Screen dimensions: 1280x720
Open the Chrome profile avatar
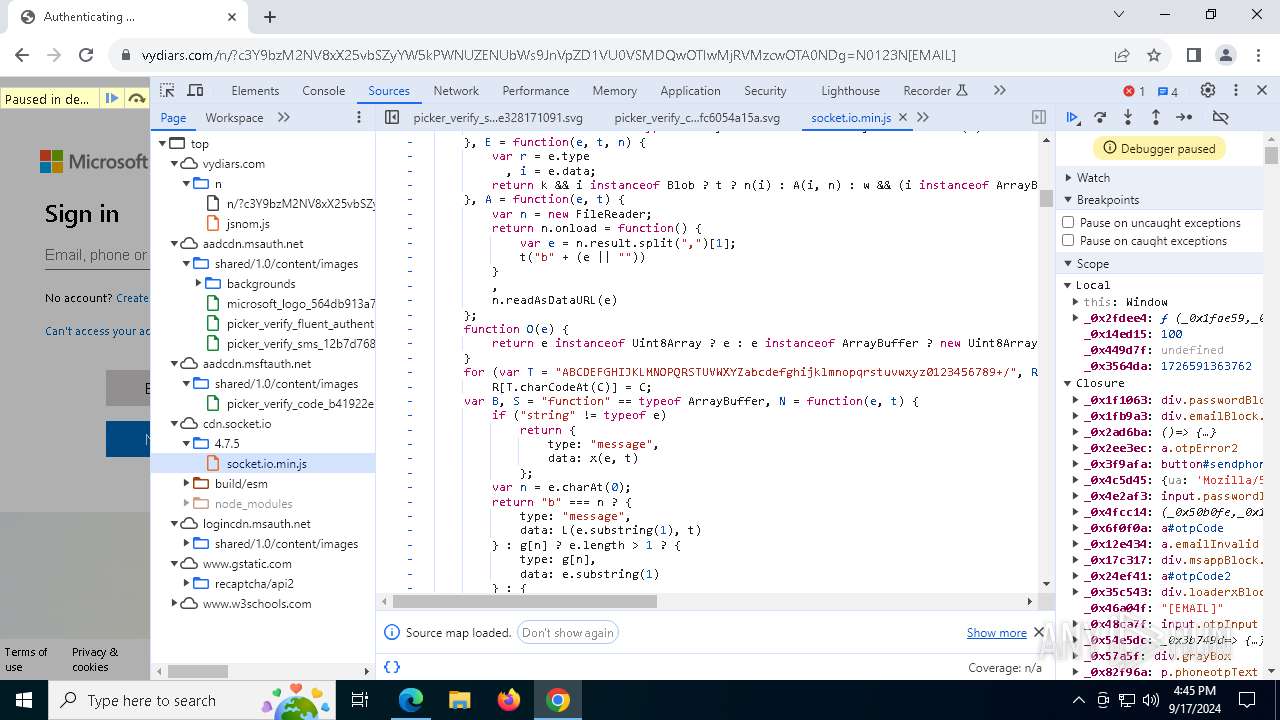pyautogui.click(x=1226, y=55)
